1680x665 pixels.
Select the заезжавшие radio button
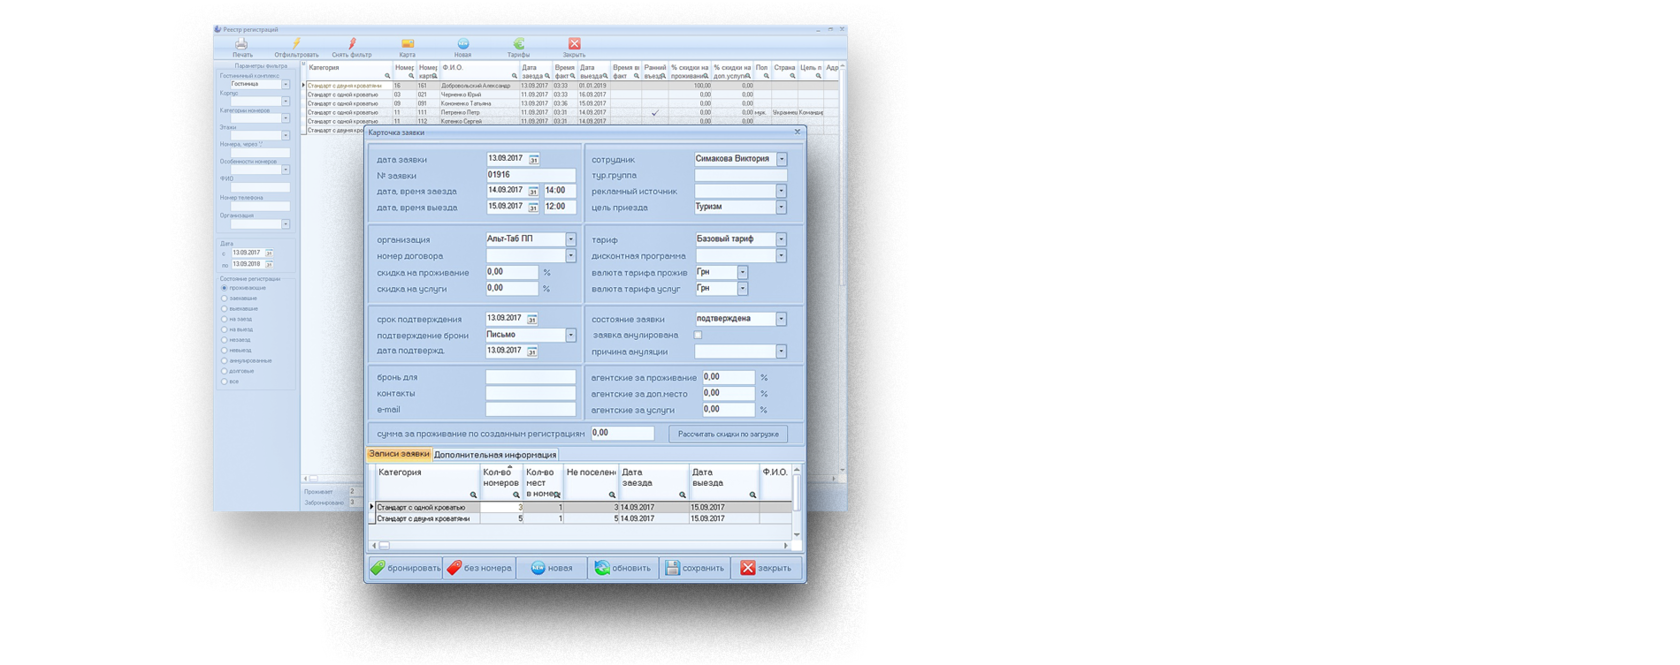pos(224,298)
